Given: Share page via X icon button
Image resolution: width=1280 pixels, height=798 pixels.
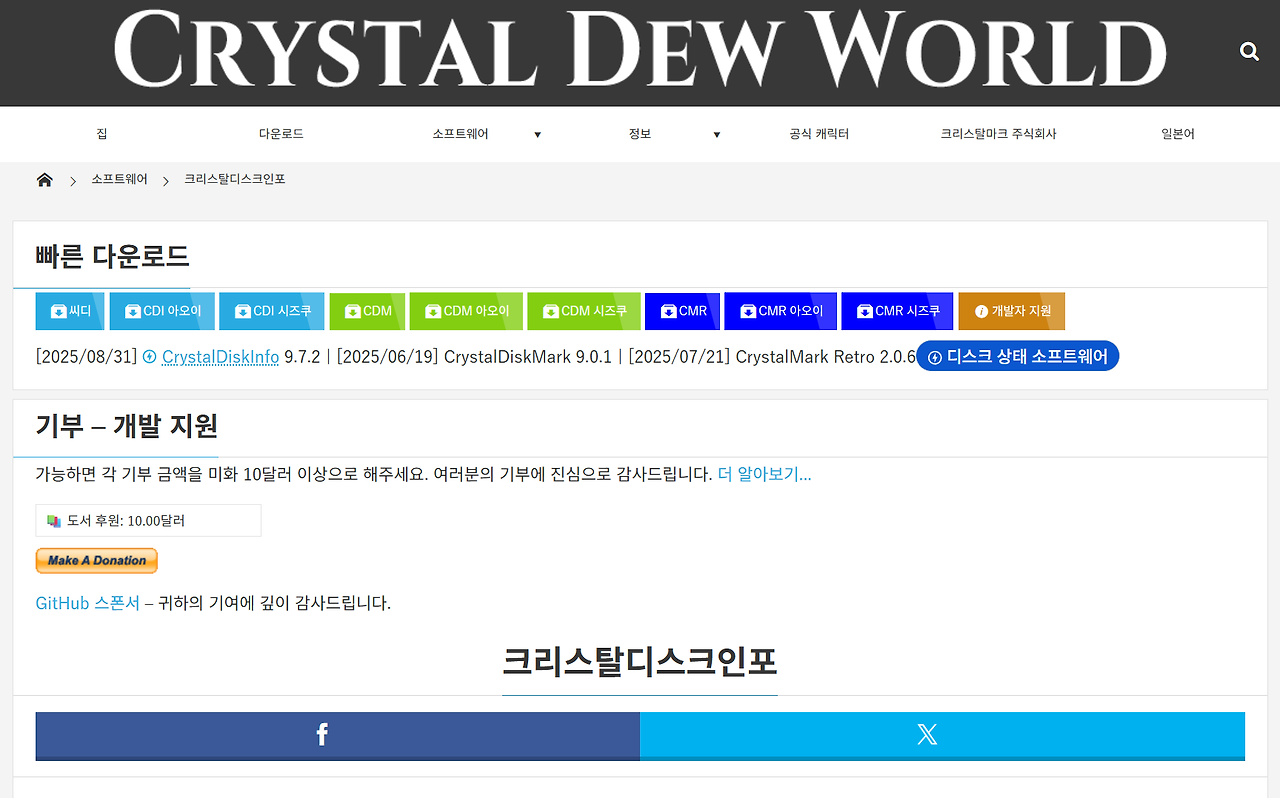Looking at the screenshot, I should pos(942,736).
